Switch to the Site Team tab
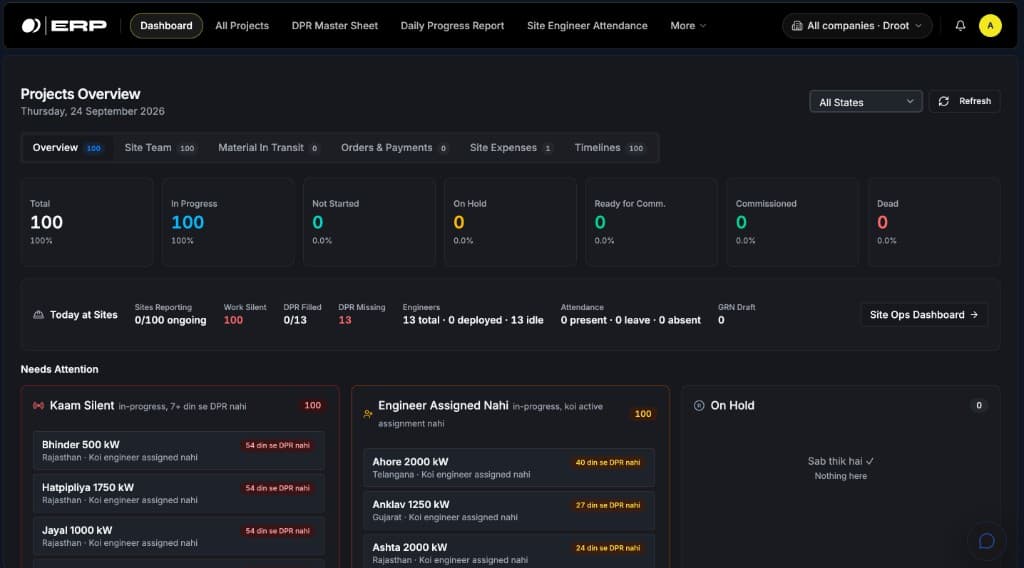Image resolution: width=1024 pixels, height=568 pixels. tap(159, 148)
